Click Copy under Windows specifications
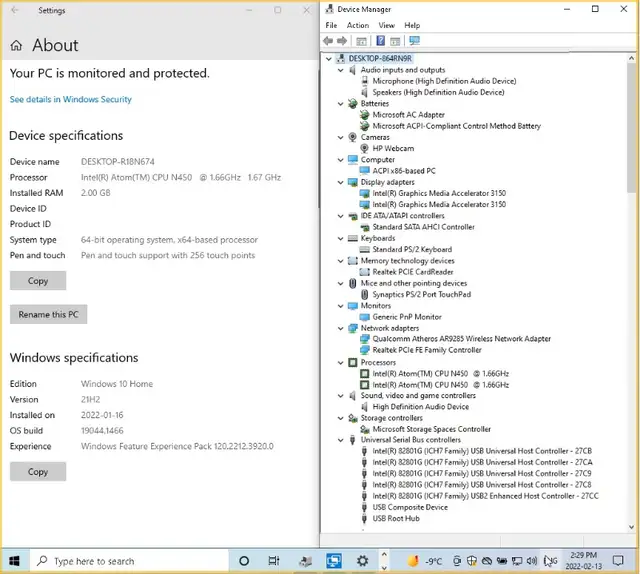Image resolution: width=640 pixels, height=574 pixels. pyautogui.click(x=38, y=472)
